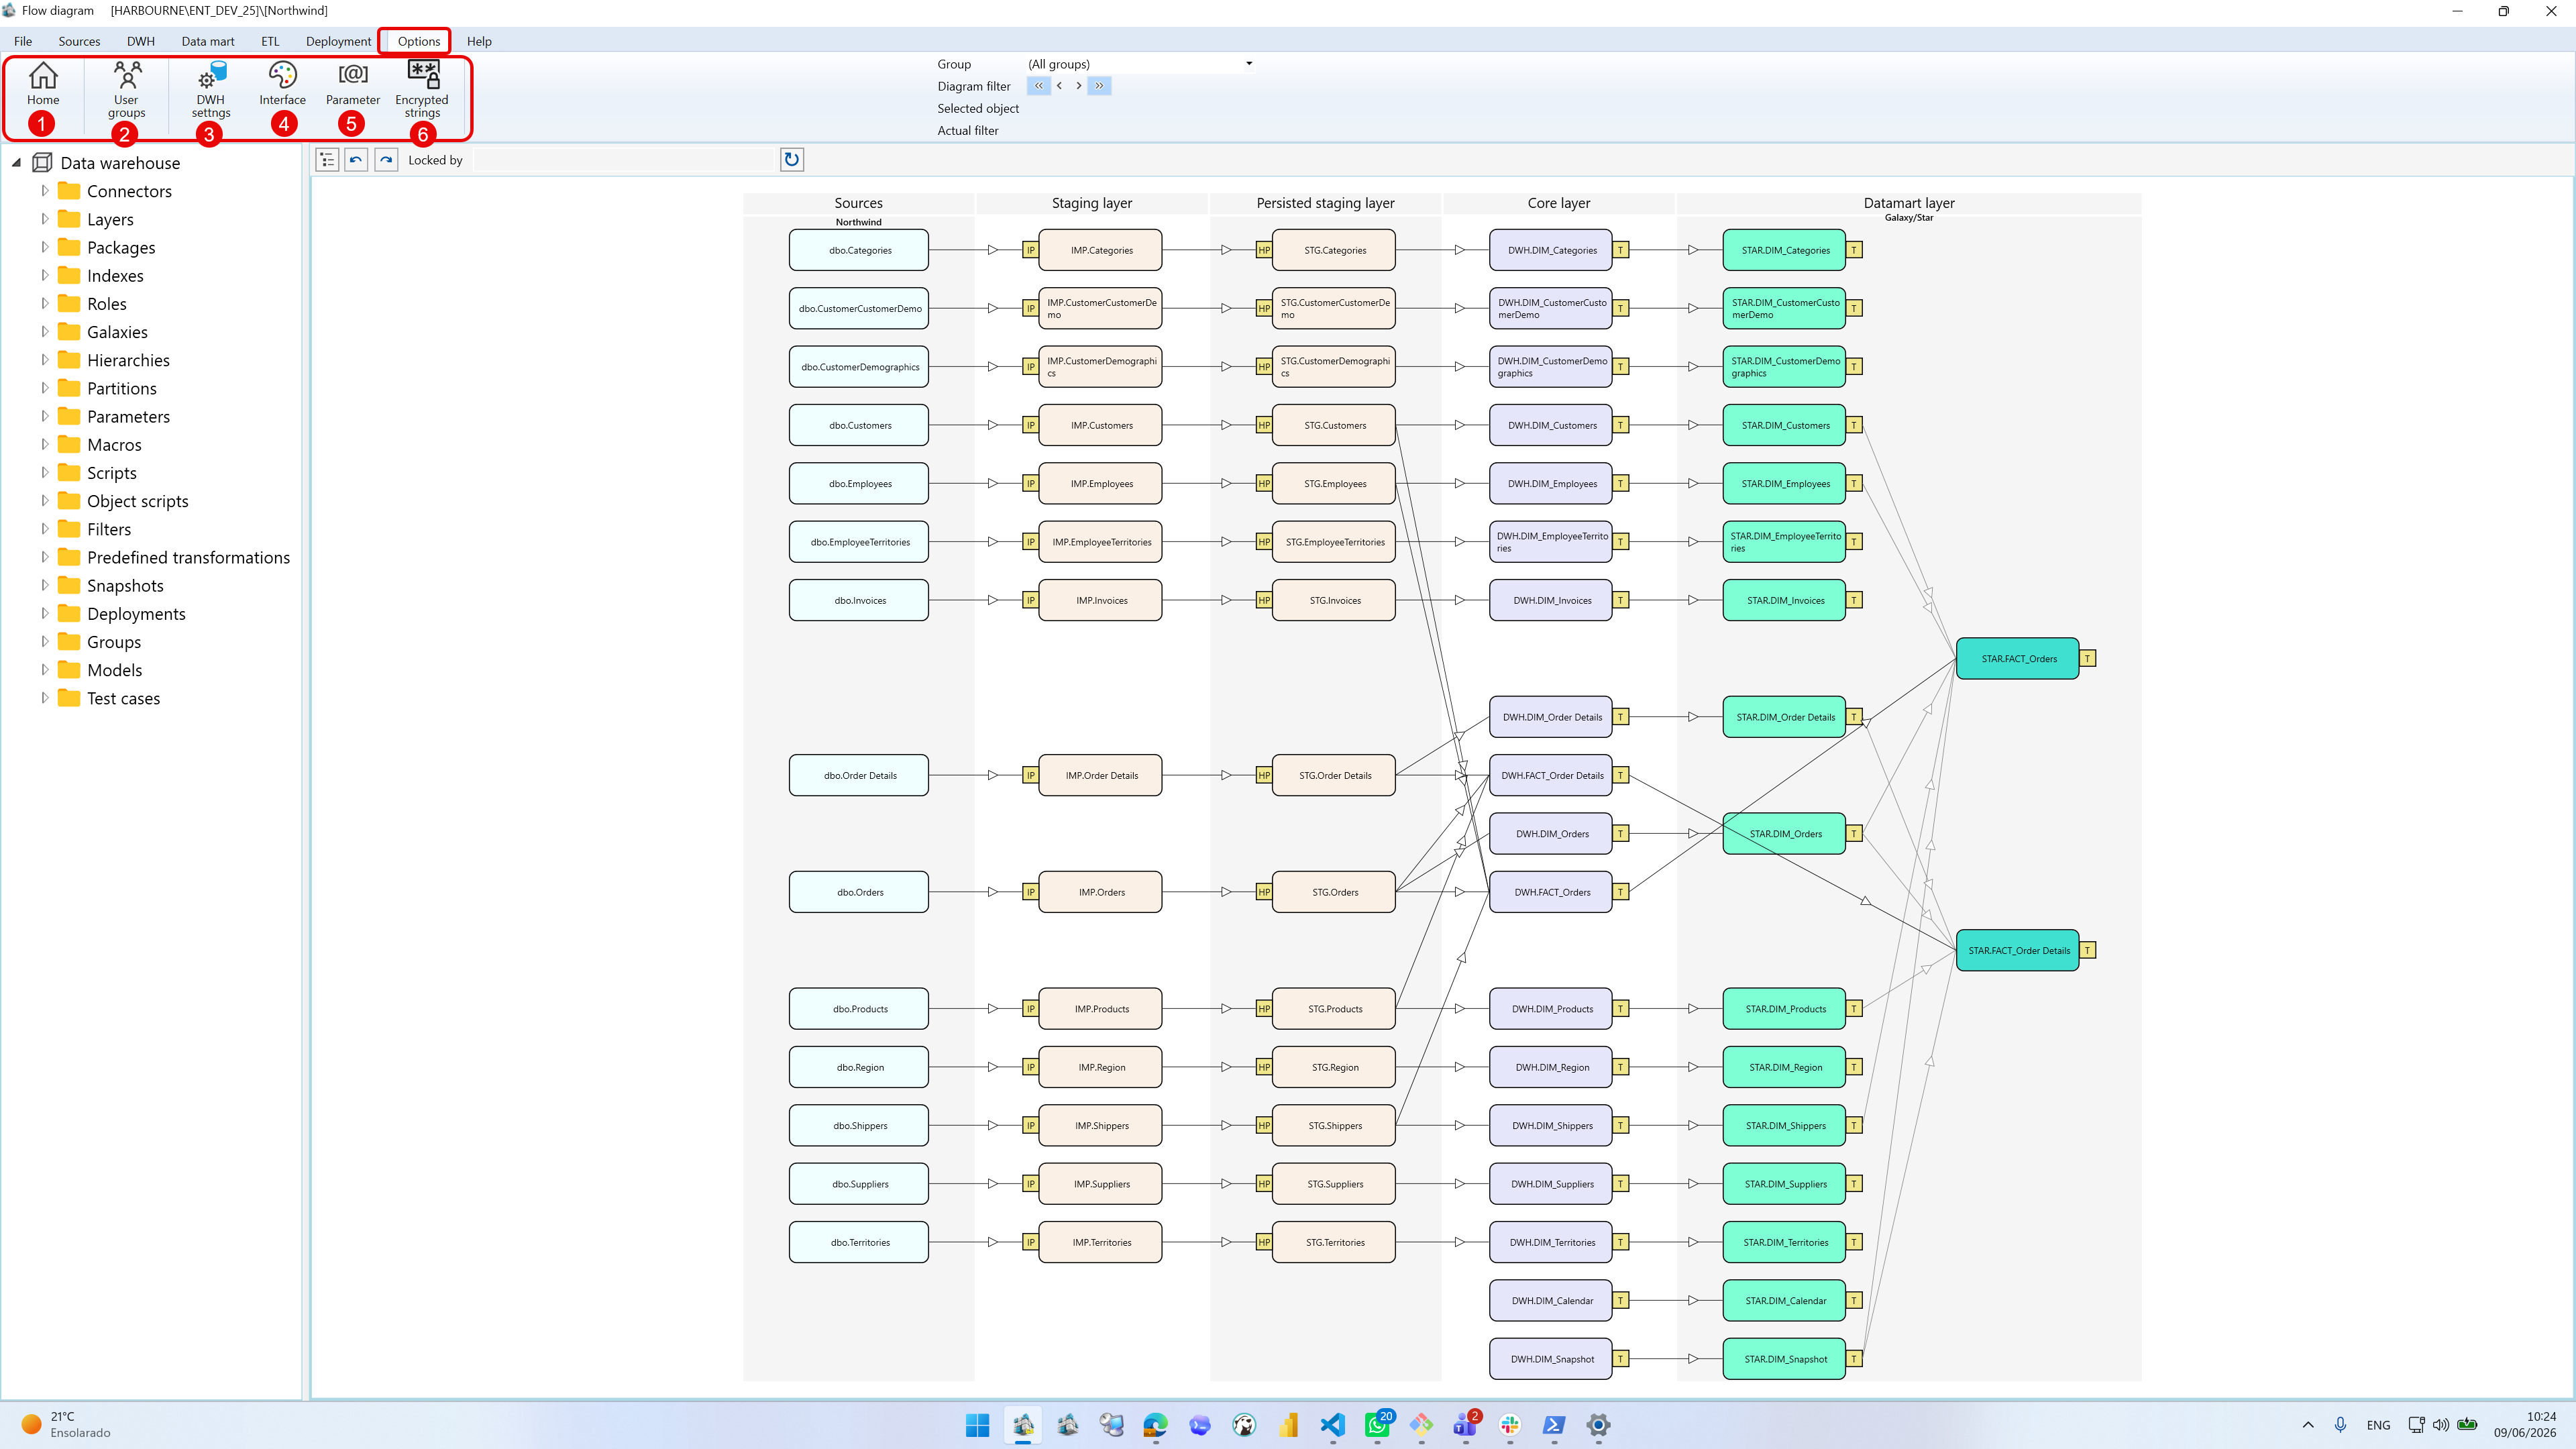Open taskbar clock and date
Screen dimensions: 2576x1449
pos(2525,1425)
